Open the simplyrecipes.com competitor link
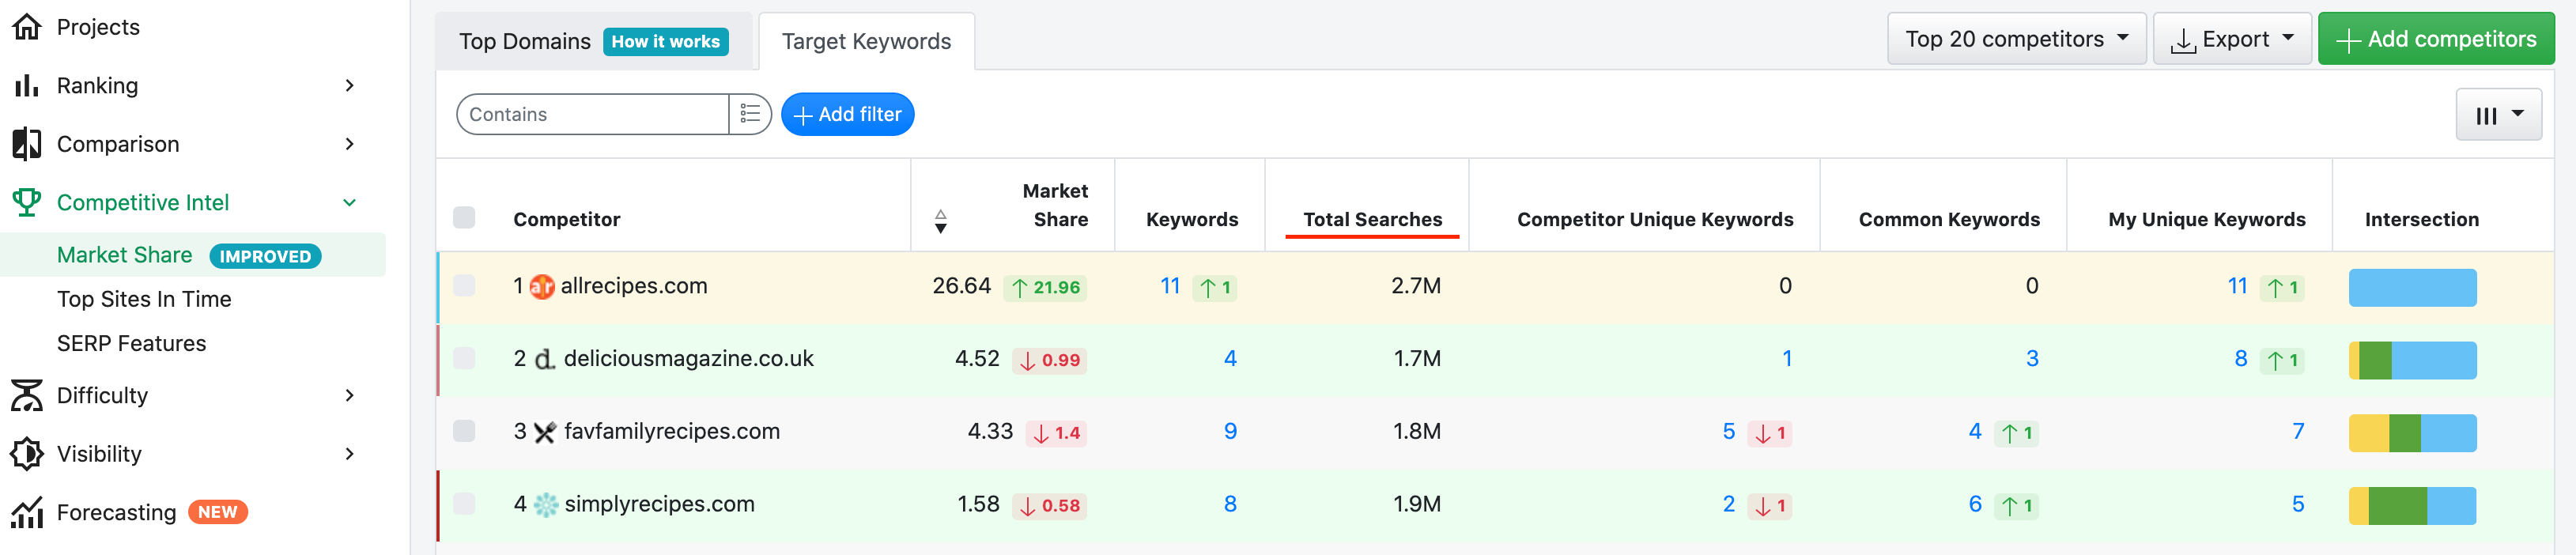 click(x=659, y=504)
